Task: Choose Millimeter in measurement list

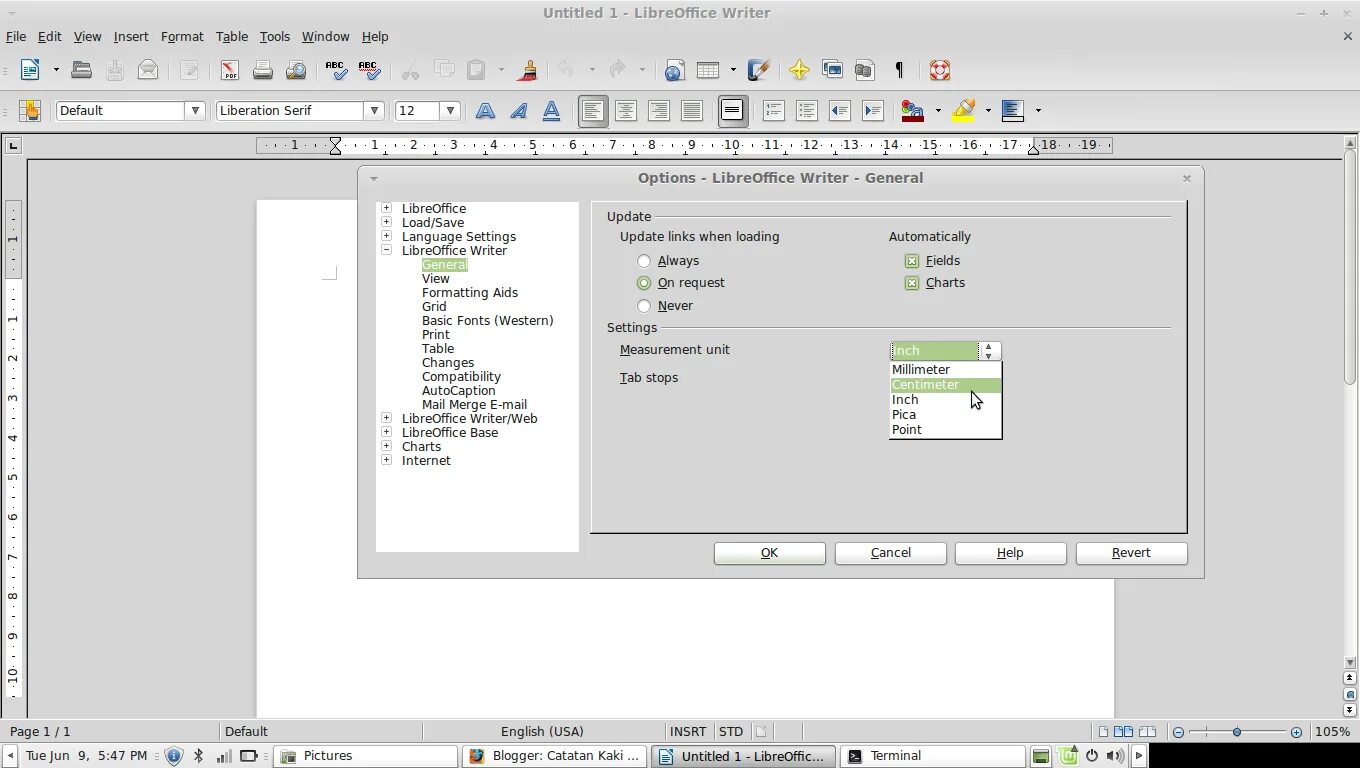Action: click(x=945, y=370)
